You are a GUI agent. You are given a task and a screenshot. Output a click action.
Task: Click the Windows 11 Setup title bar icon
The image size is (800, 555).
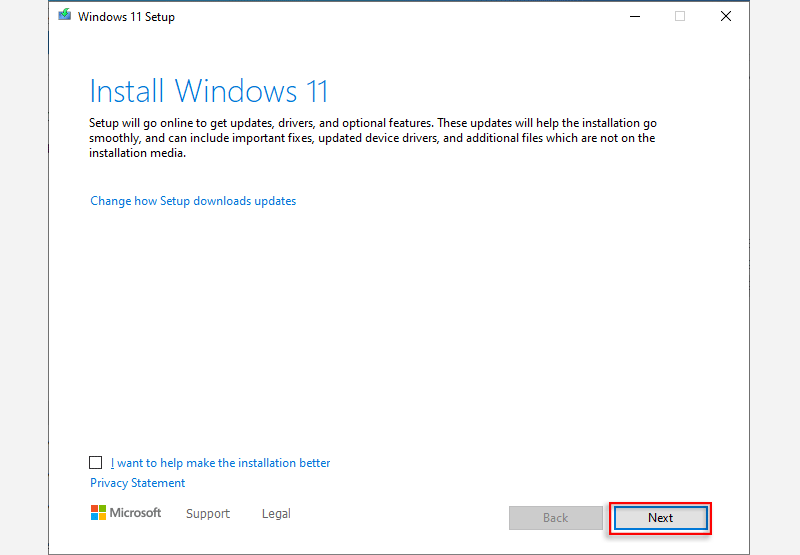point(65,15)
